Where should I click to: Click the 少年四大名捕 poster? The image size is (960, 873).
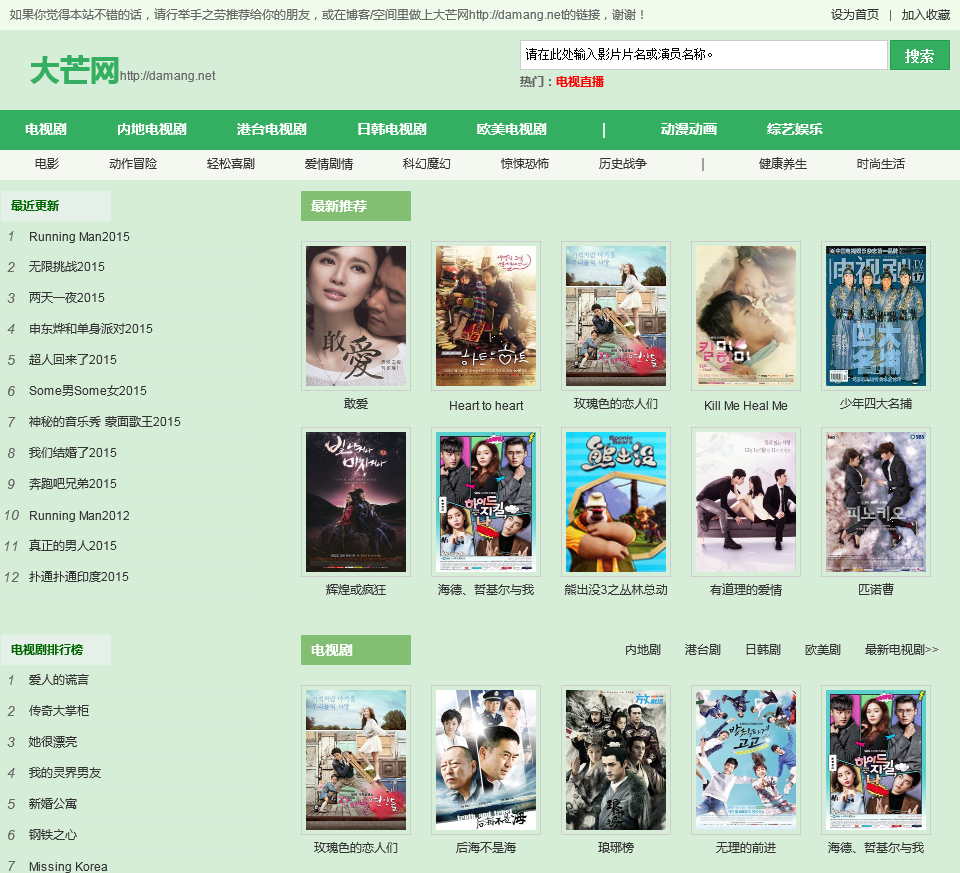876,316
